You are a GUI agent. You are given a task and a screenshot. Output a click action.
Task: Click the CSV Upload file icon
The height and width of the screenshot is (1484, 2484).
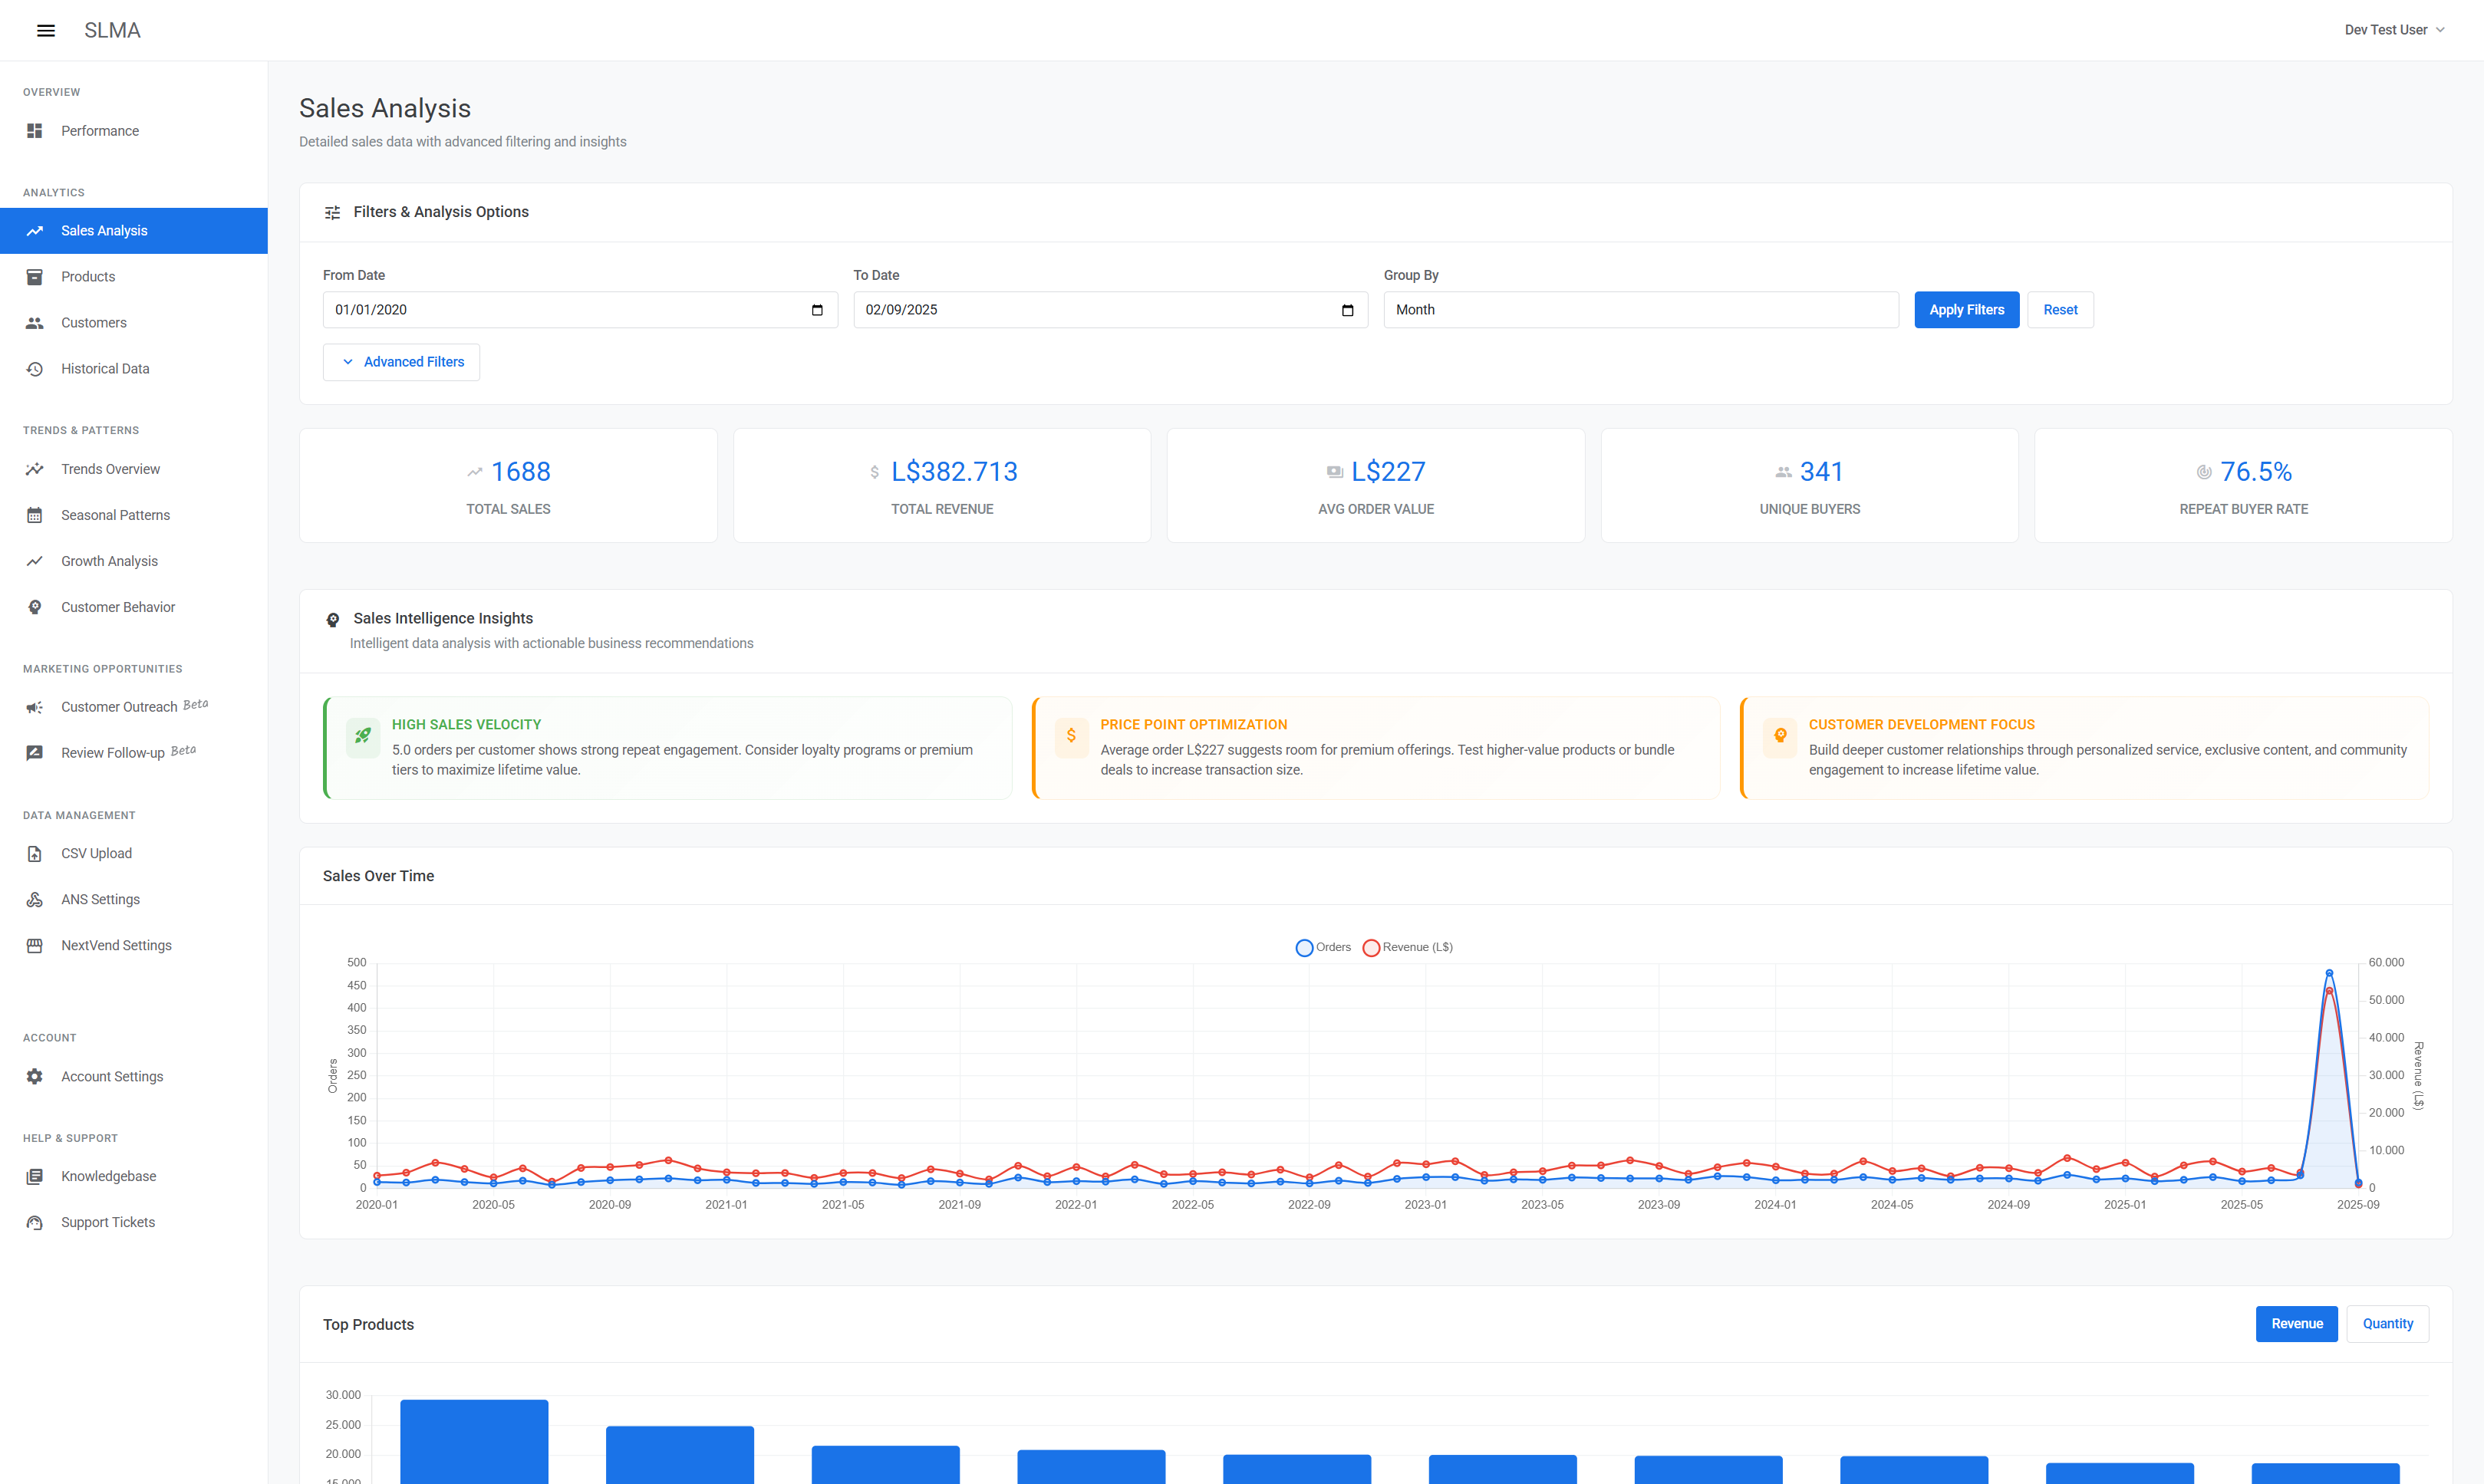tap(34, 853)
